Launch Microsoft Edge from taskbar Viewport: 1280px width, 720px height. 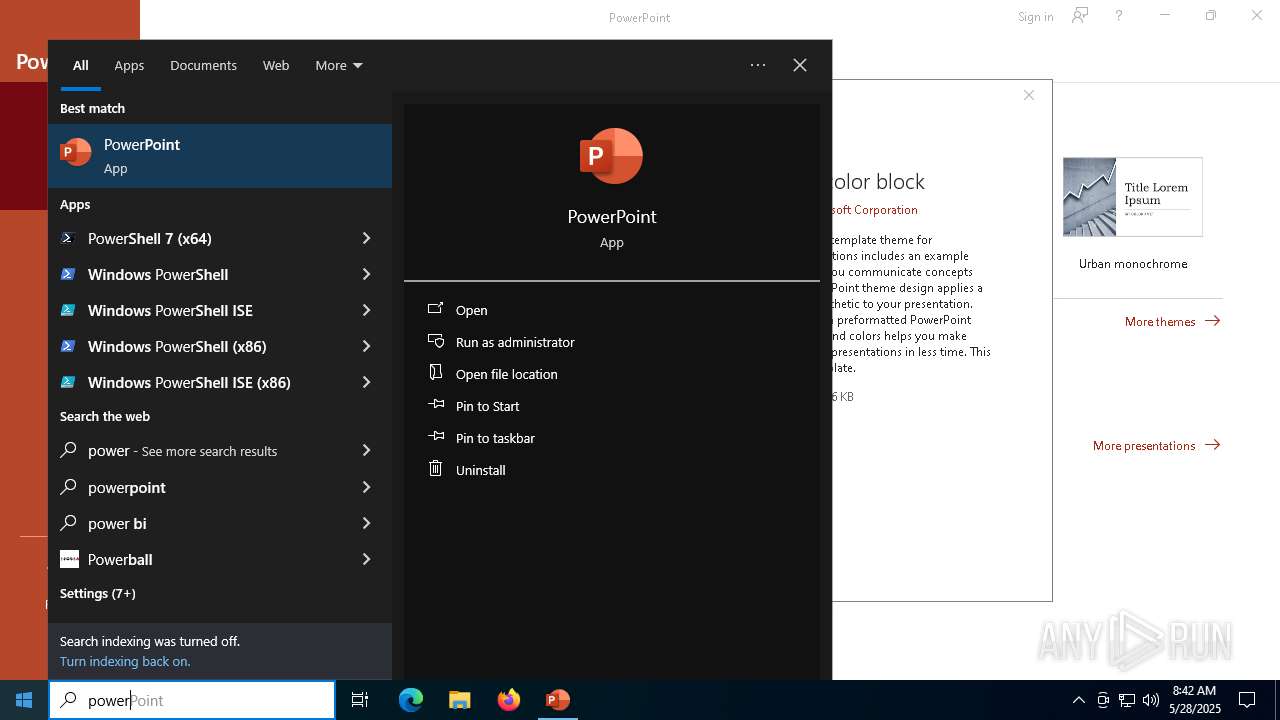click(x=411, y=700)
